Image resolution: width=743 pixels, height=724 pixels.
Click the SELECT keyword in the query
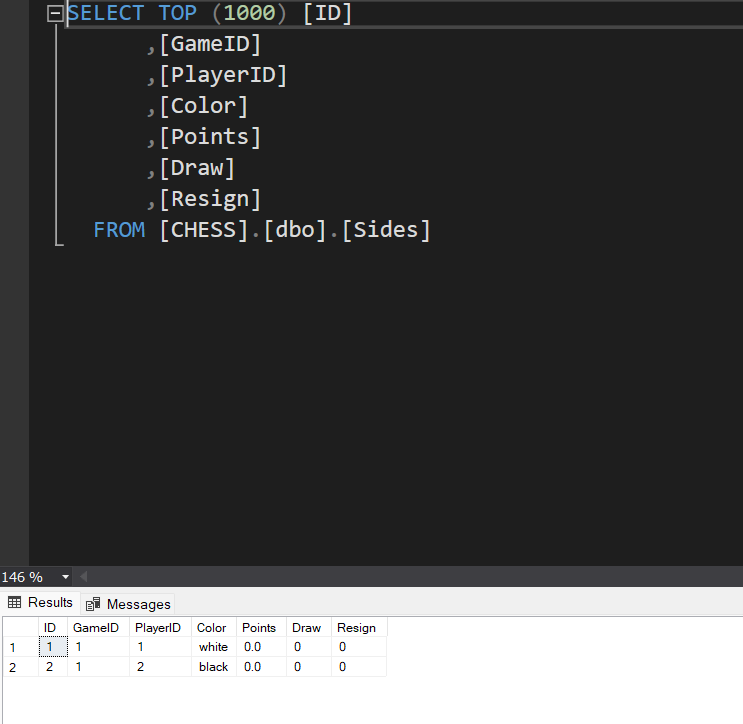point(106,13)
